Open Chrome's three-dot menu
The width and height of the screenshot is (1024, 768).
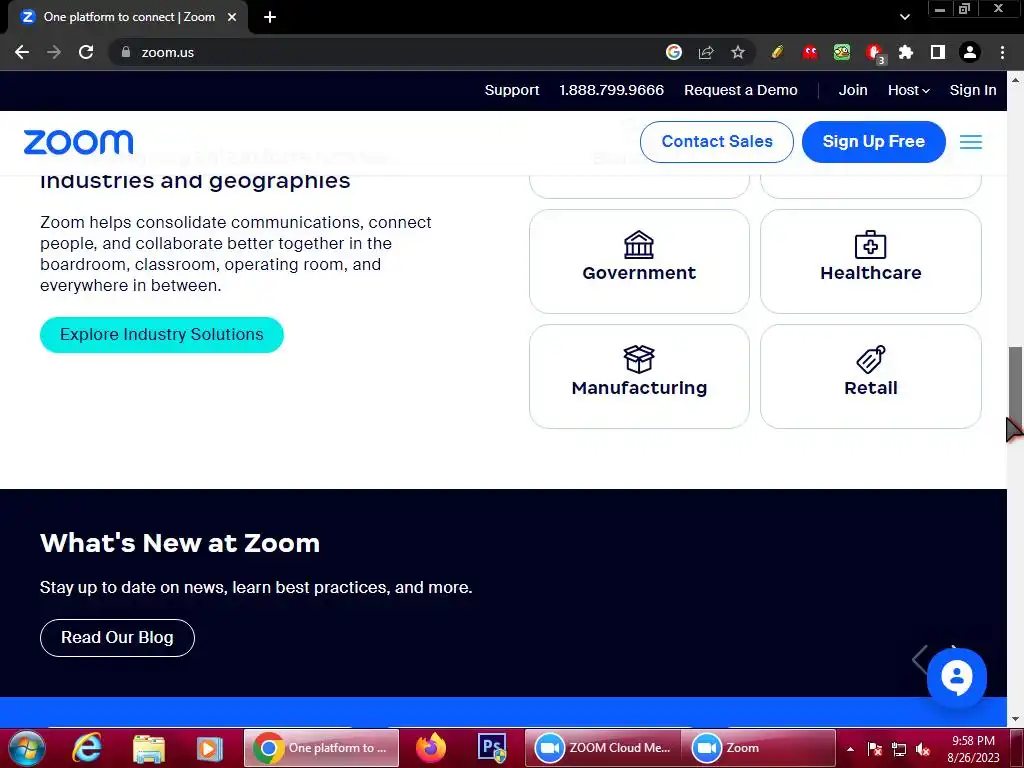pos(1002,52)
